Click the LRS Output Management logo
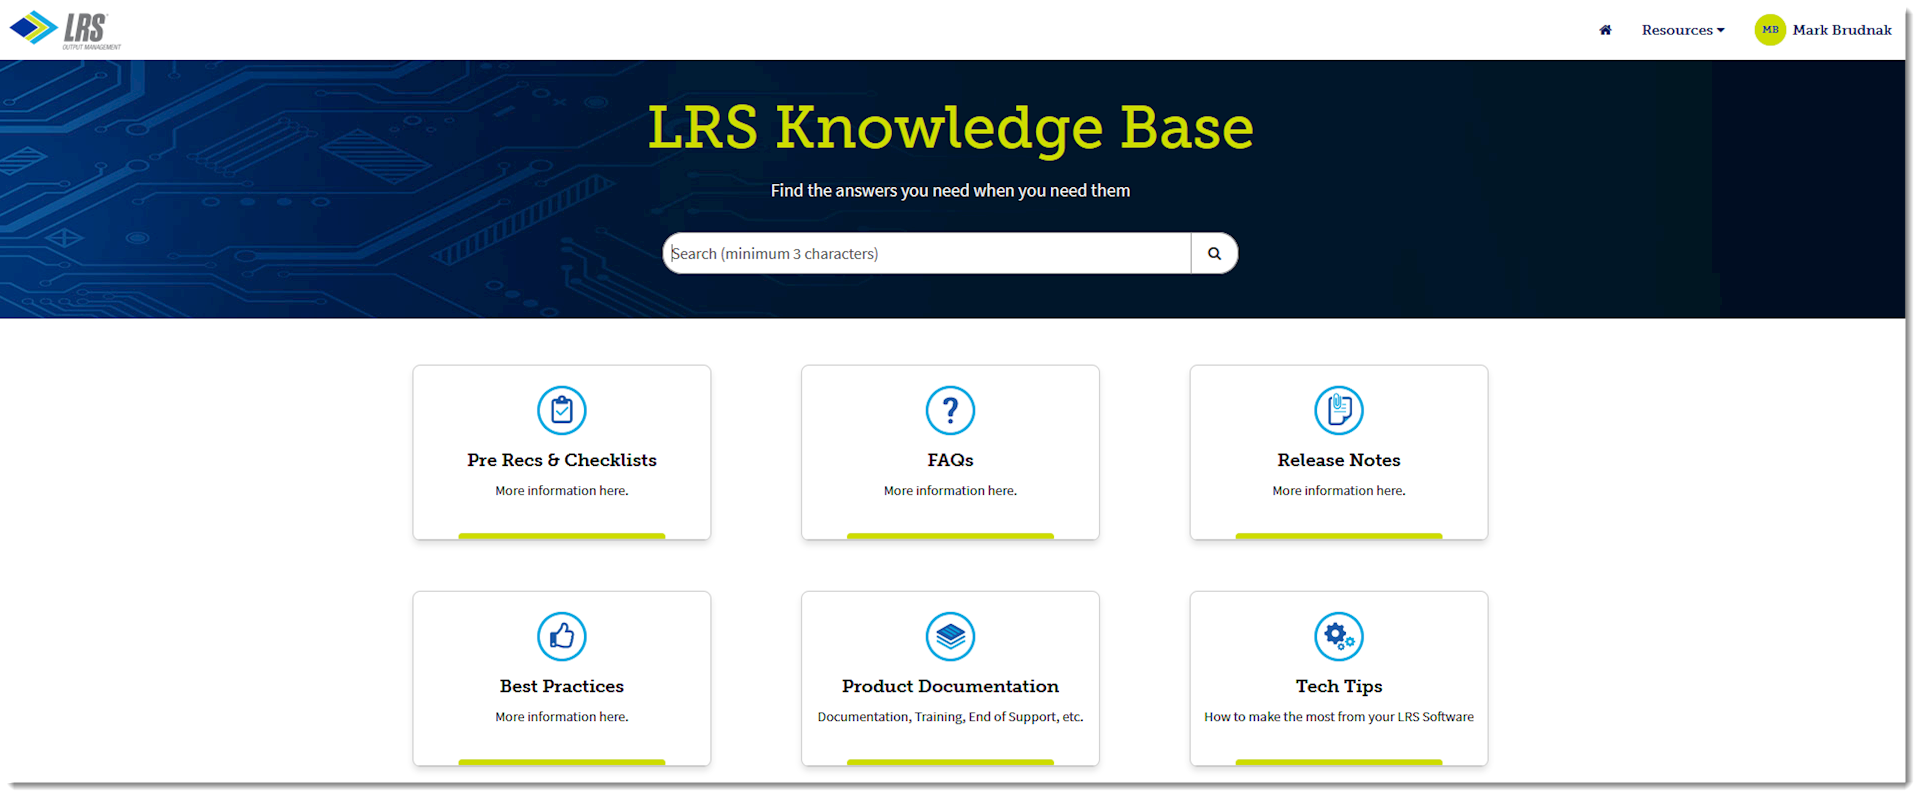1920x797 pixels. tap(66, 30)
